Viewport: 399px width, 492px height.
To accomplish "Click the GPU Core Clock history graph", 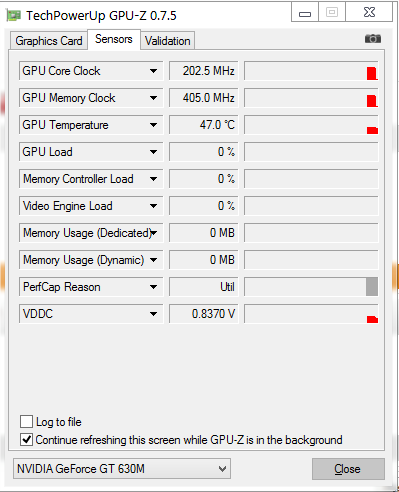I will point(311,71).
